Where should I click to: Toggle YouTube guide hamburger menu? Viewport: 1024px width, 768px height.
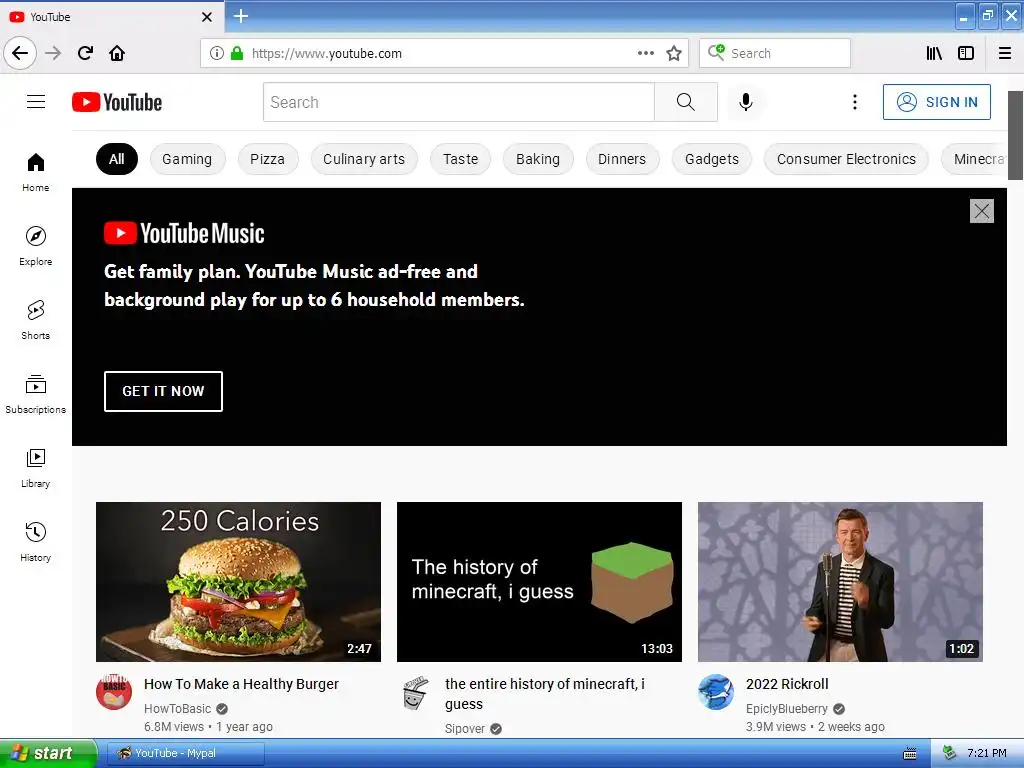36,102
